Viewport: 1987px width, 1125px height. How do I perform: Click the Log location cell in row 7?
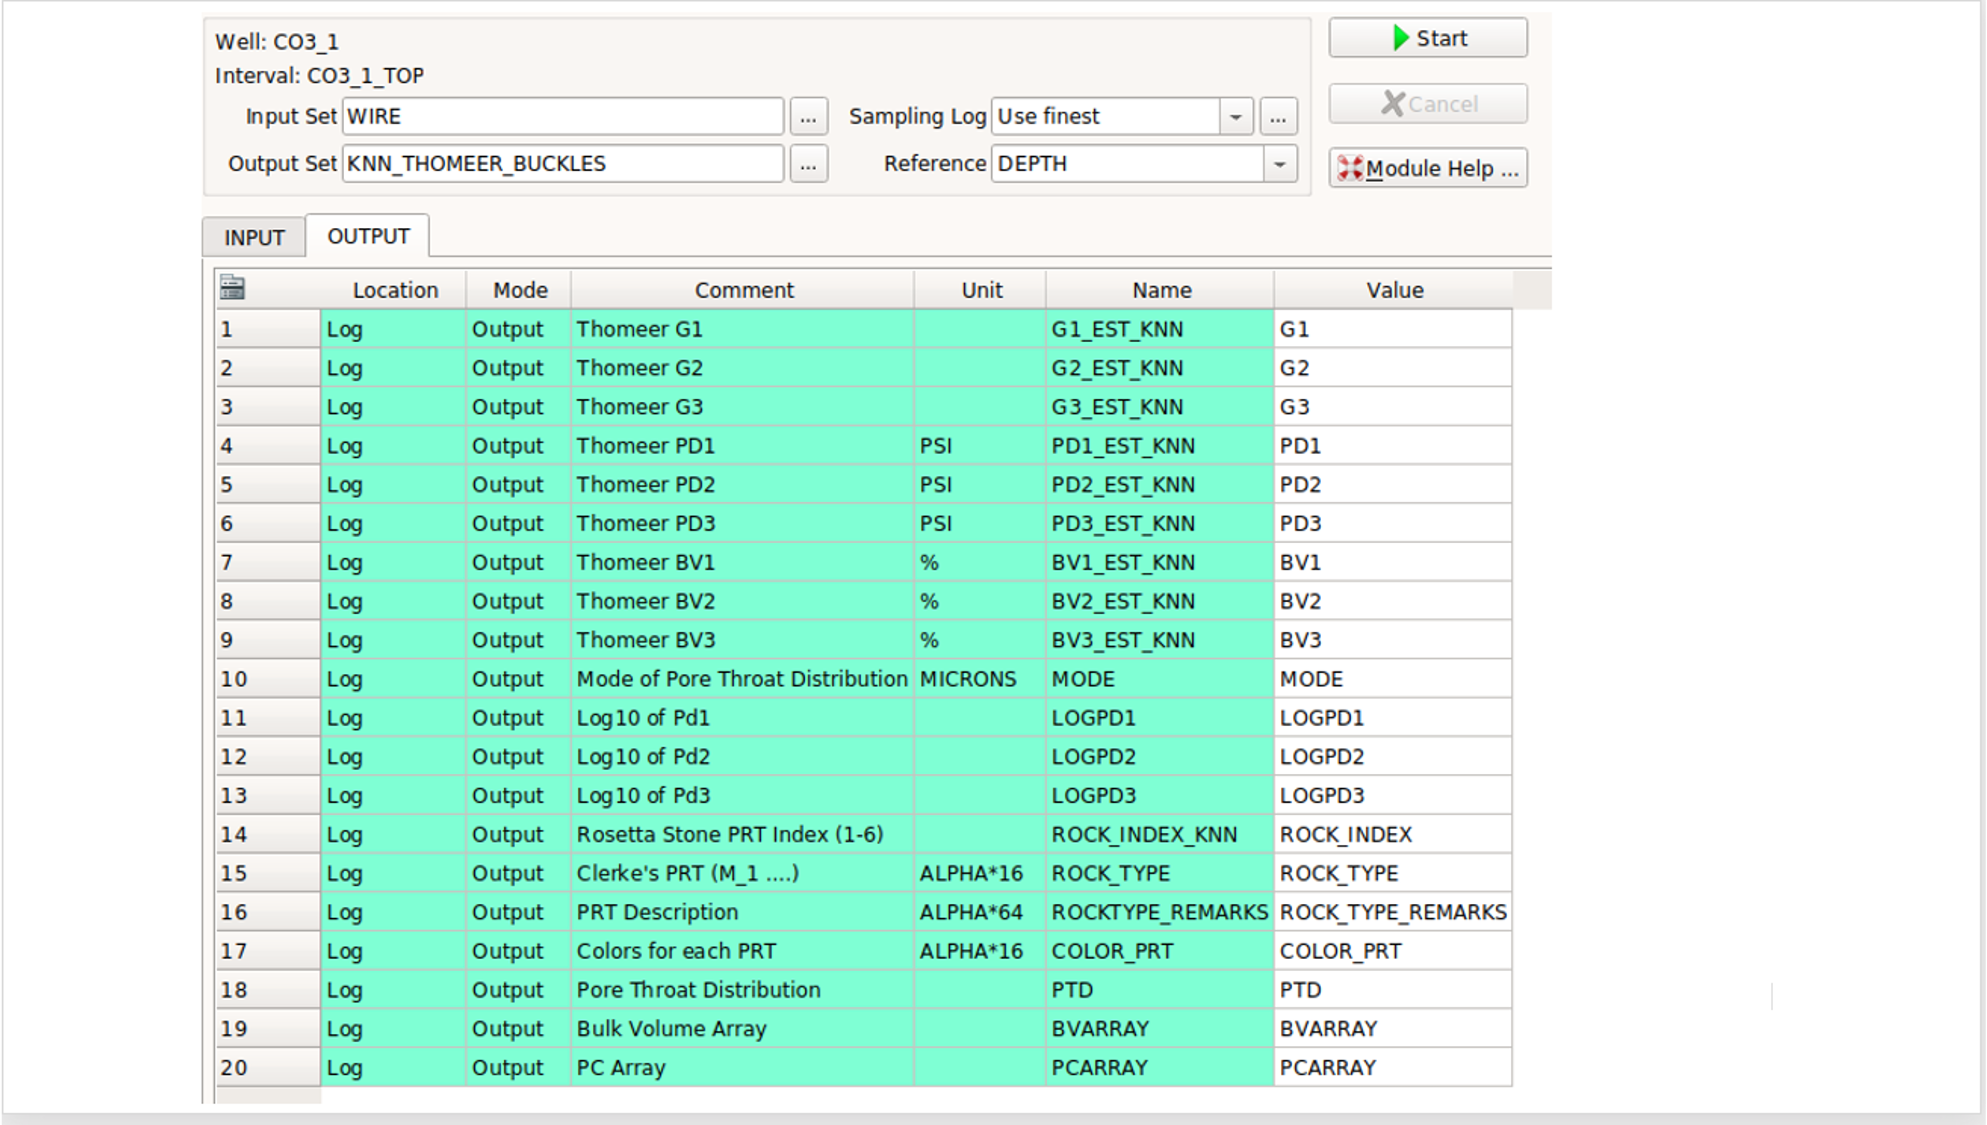click(x=393, y=563)
